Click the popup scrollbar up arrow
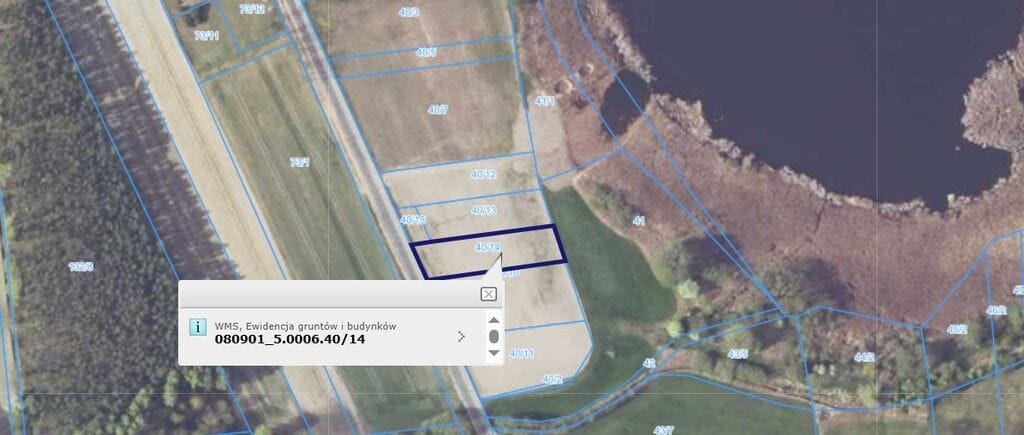This screenshot has height=435, width=1024. (x=494, y=319)
